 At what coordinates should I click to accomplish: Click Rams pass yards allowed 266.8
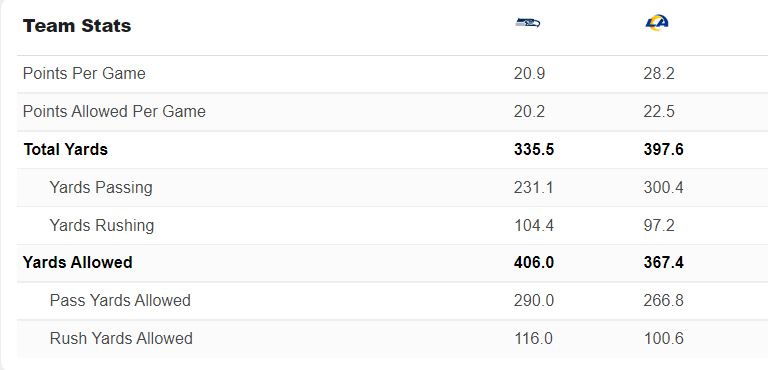pyautogui.click(x=663, y=301)
